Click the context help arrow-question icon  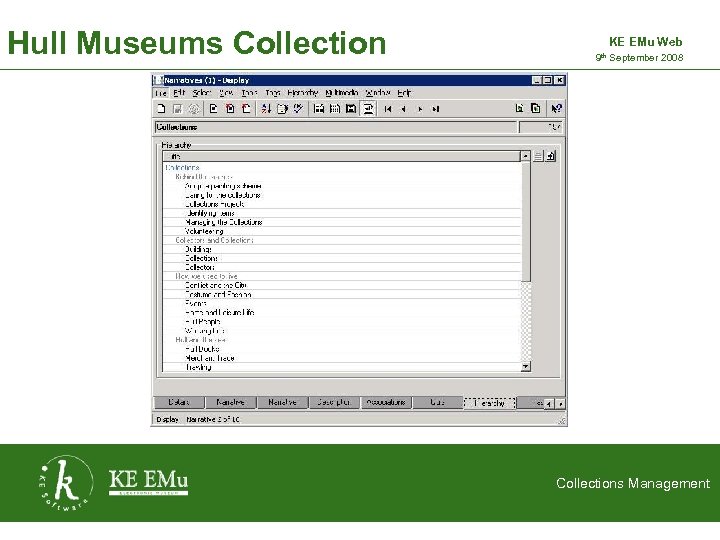click(x=556, y=108)
